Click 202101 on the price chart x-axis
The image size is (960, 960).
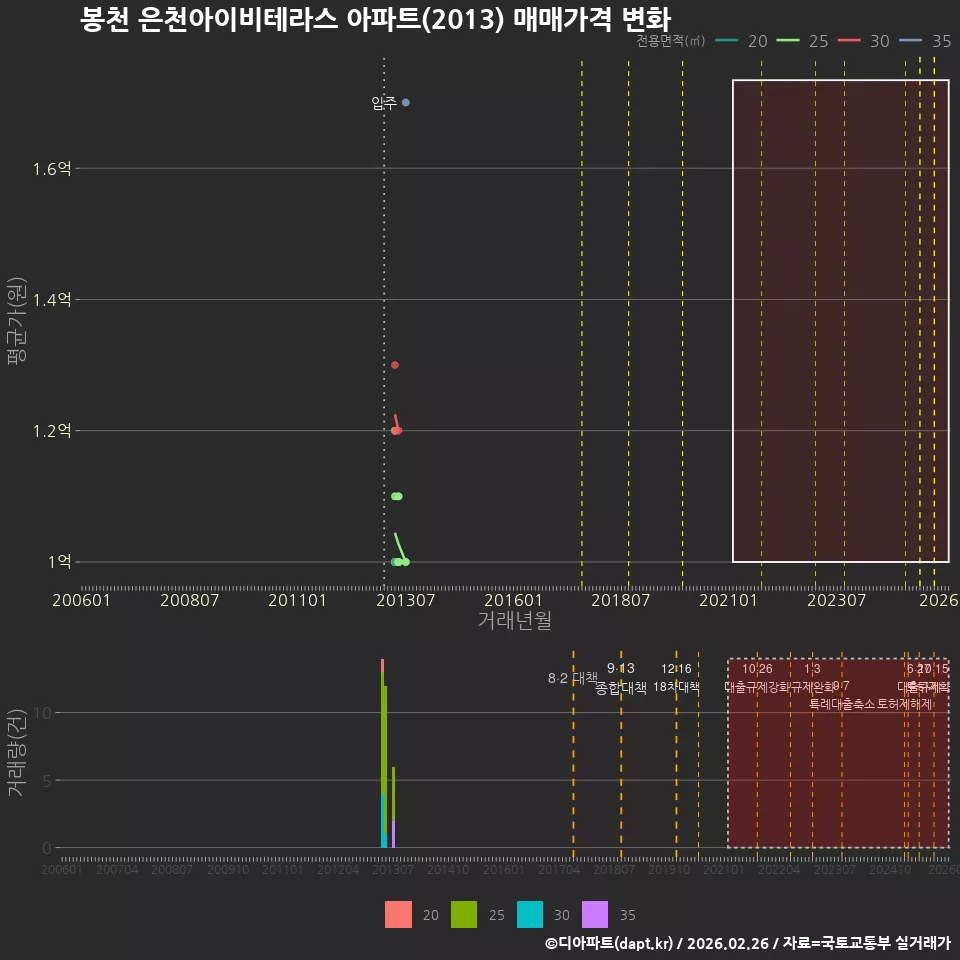tap(728, 600)
